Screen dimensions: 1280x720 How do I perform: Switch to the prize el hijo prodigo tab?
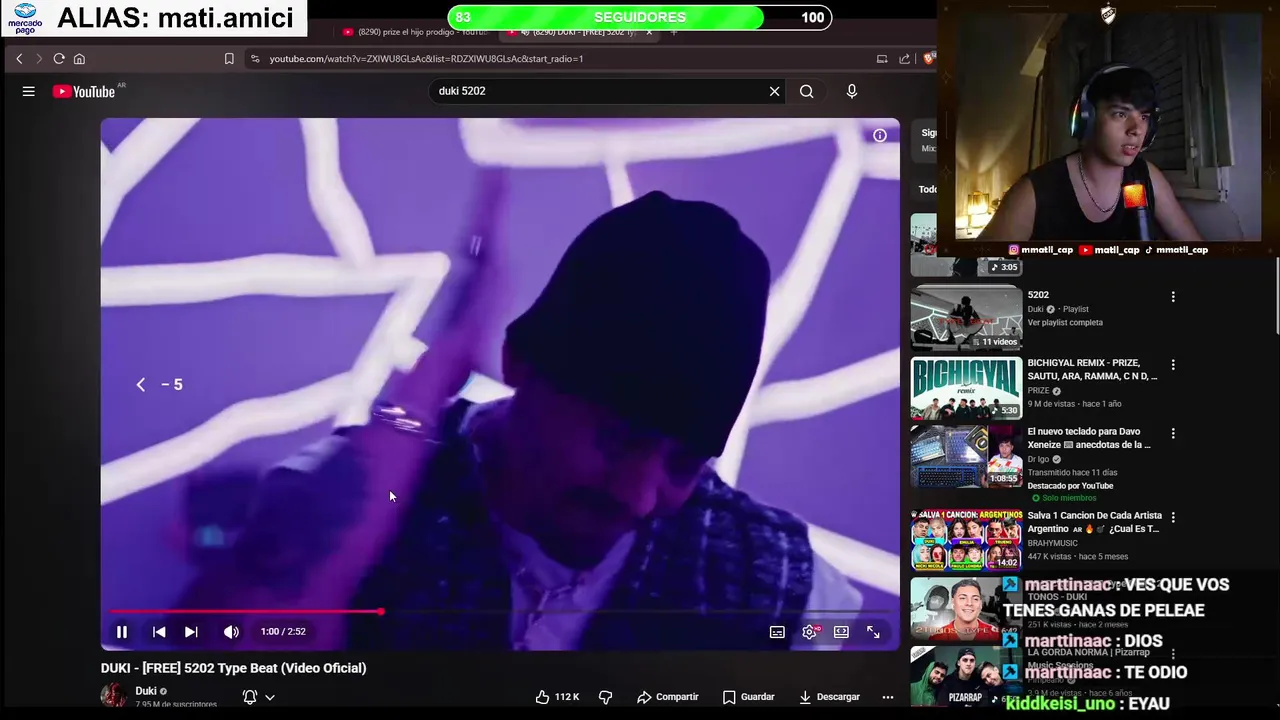point(415,32)
